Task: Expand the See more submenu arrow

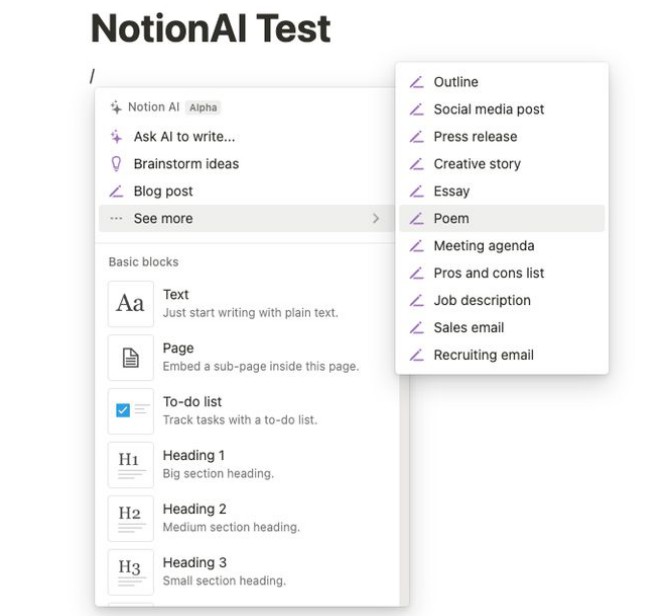Action: click(376, 218)
